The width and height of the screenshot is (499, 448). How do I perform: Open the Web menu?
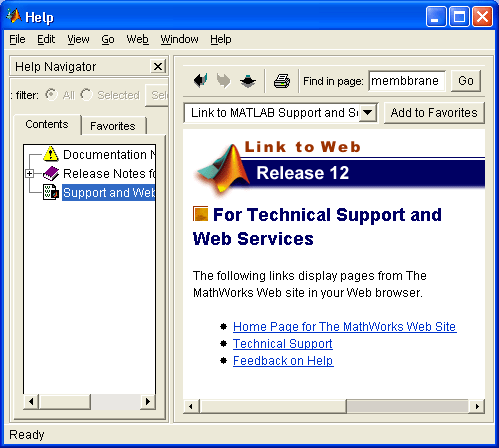point(137,39)
